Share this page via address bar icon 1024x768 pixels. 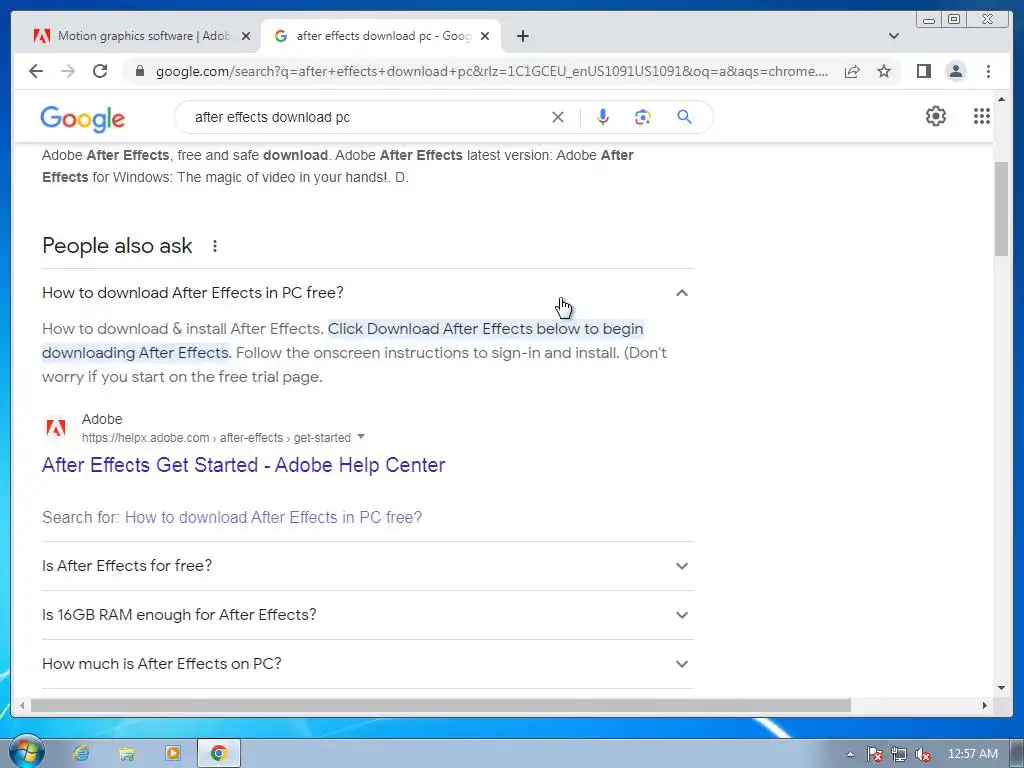[x=852, y=71]
